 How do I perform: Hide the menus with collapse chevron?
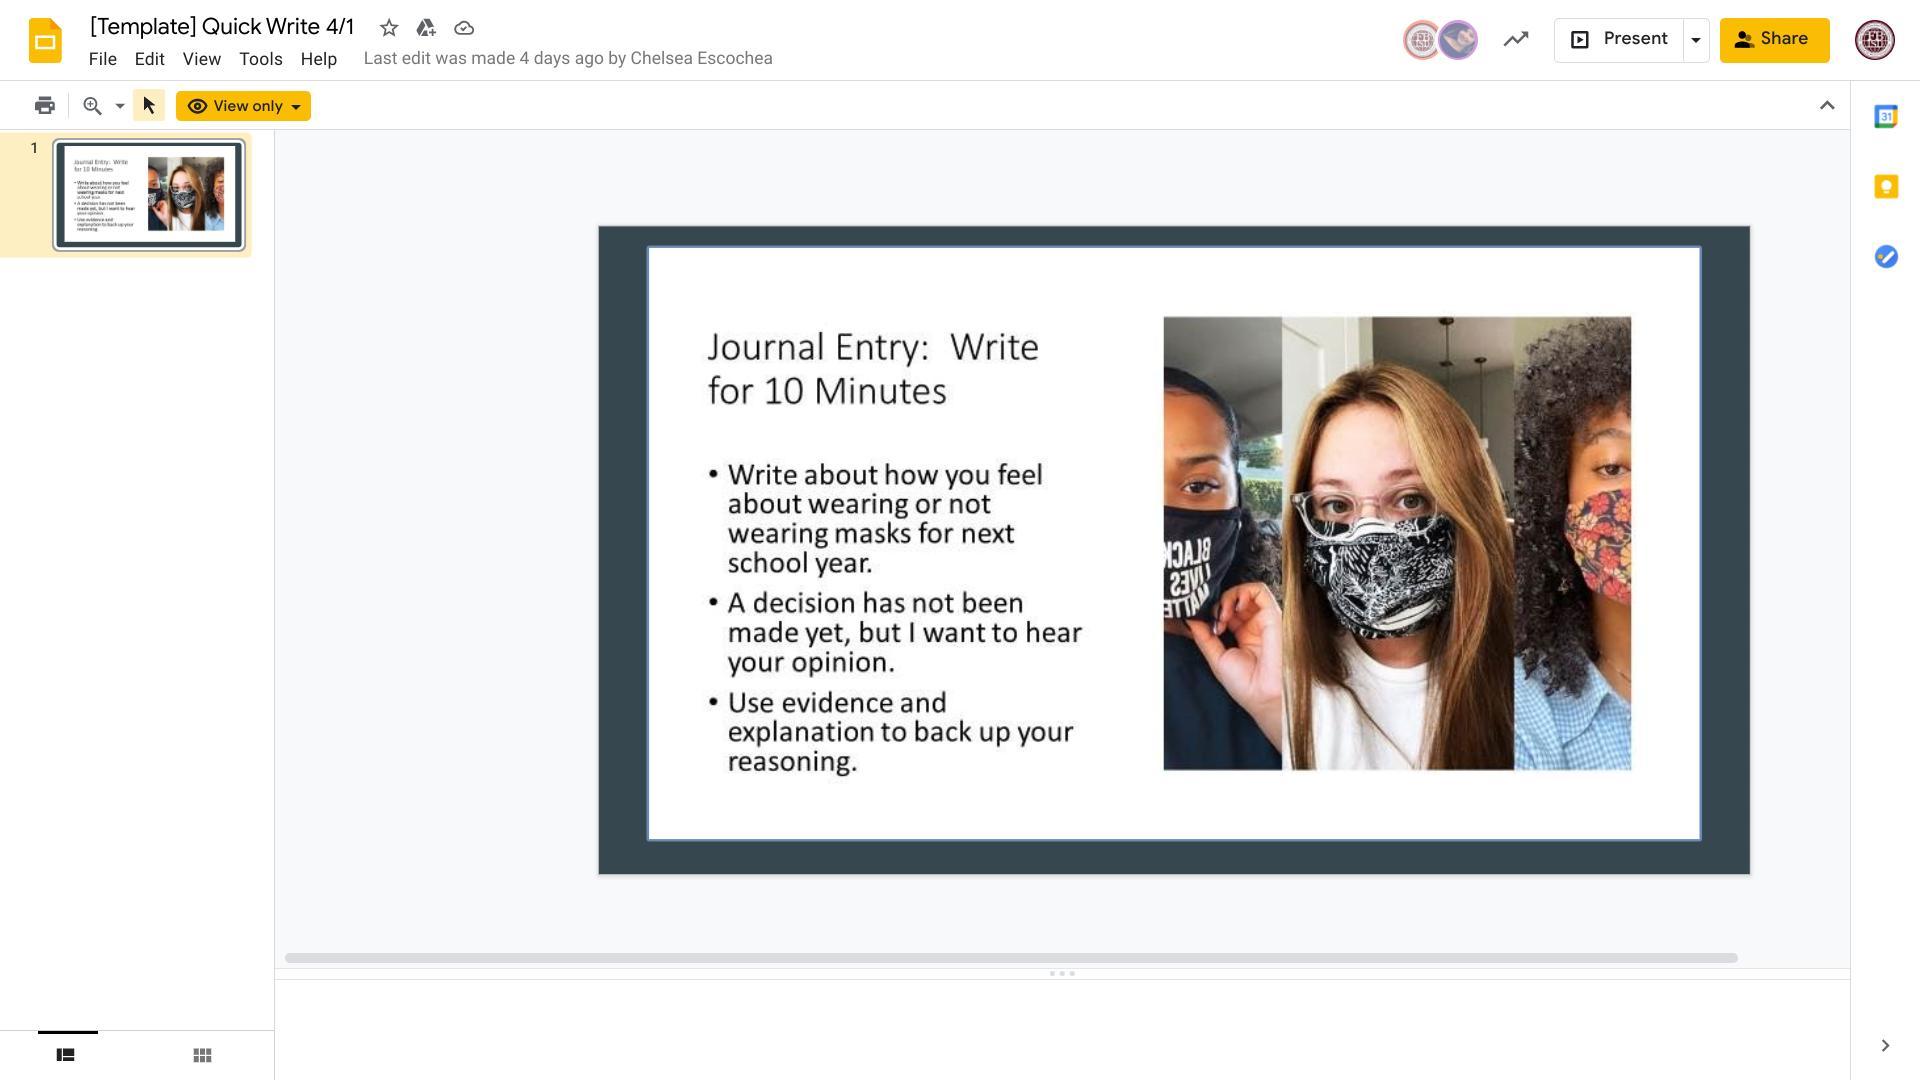(1826, 106)
